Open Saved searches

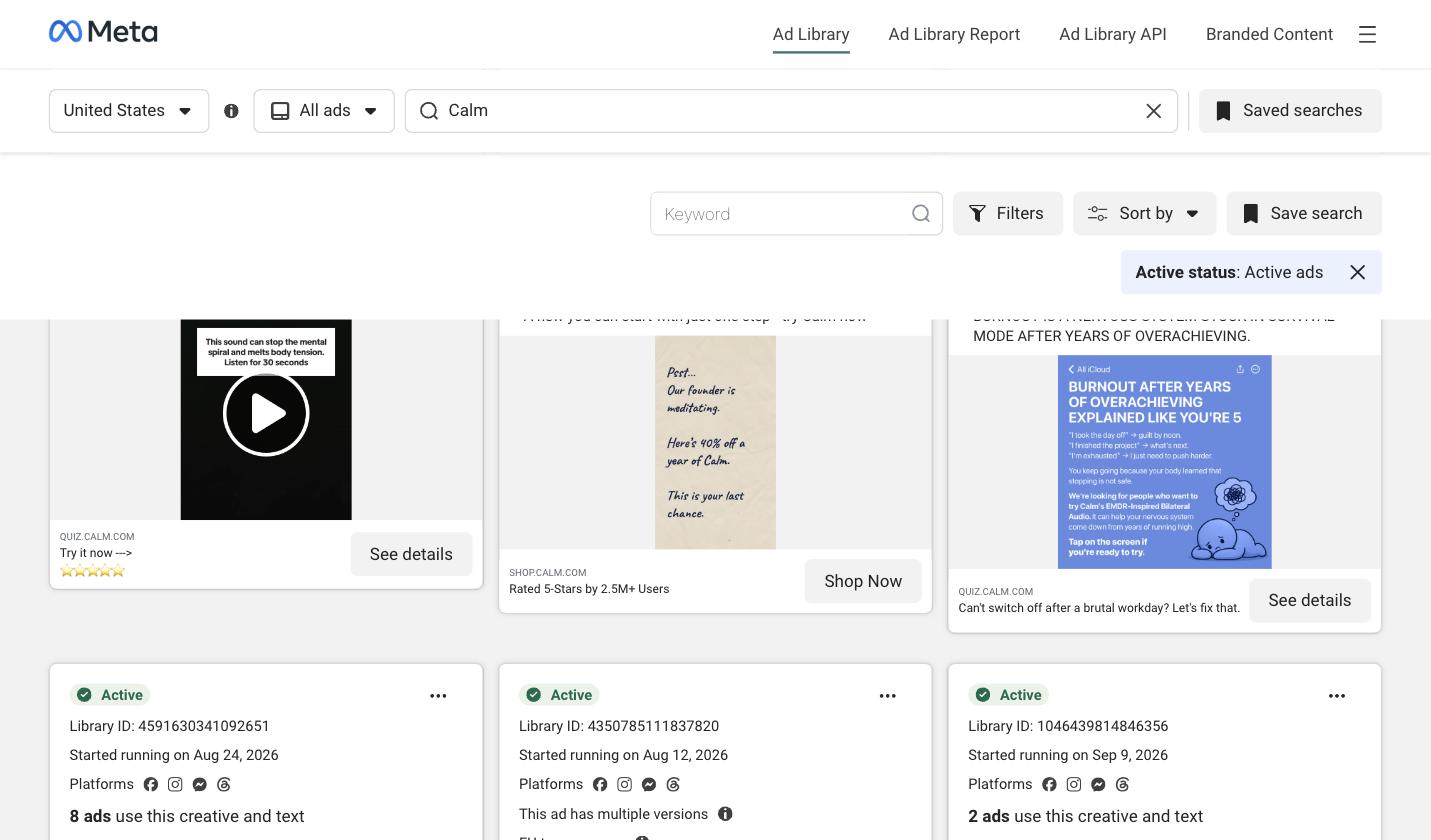[x=1290, y=111]
